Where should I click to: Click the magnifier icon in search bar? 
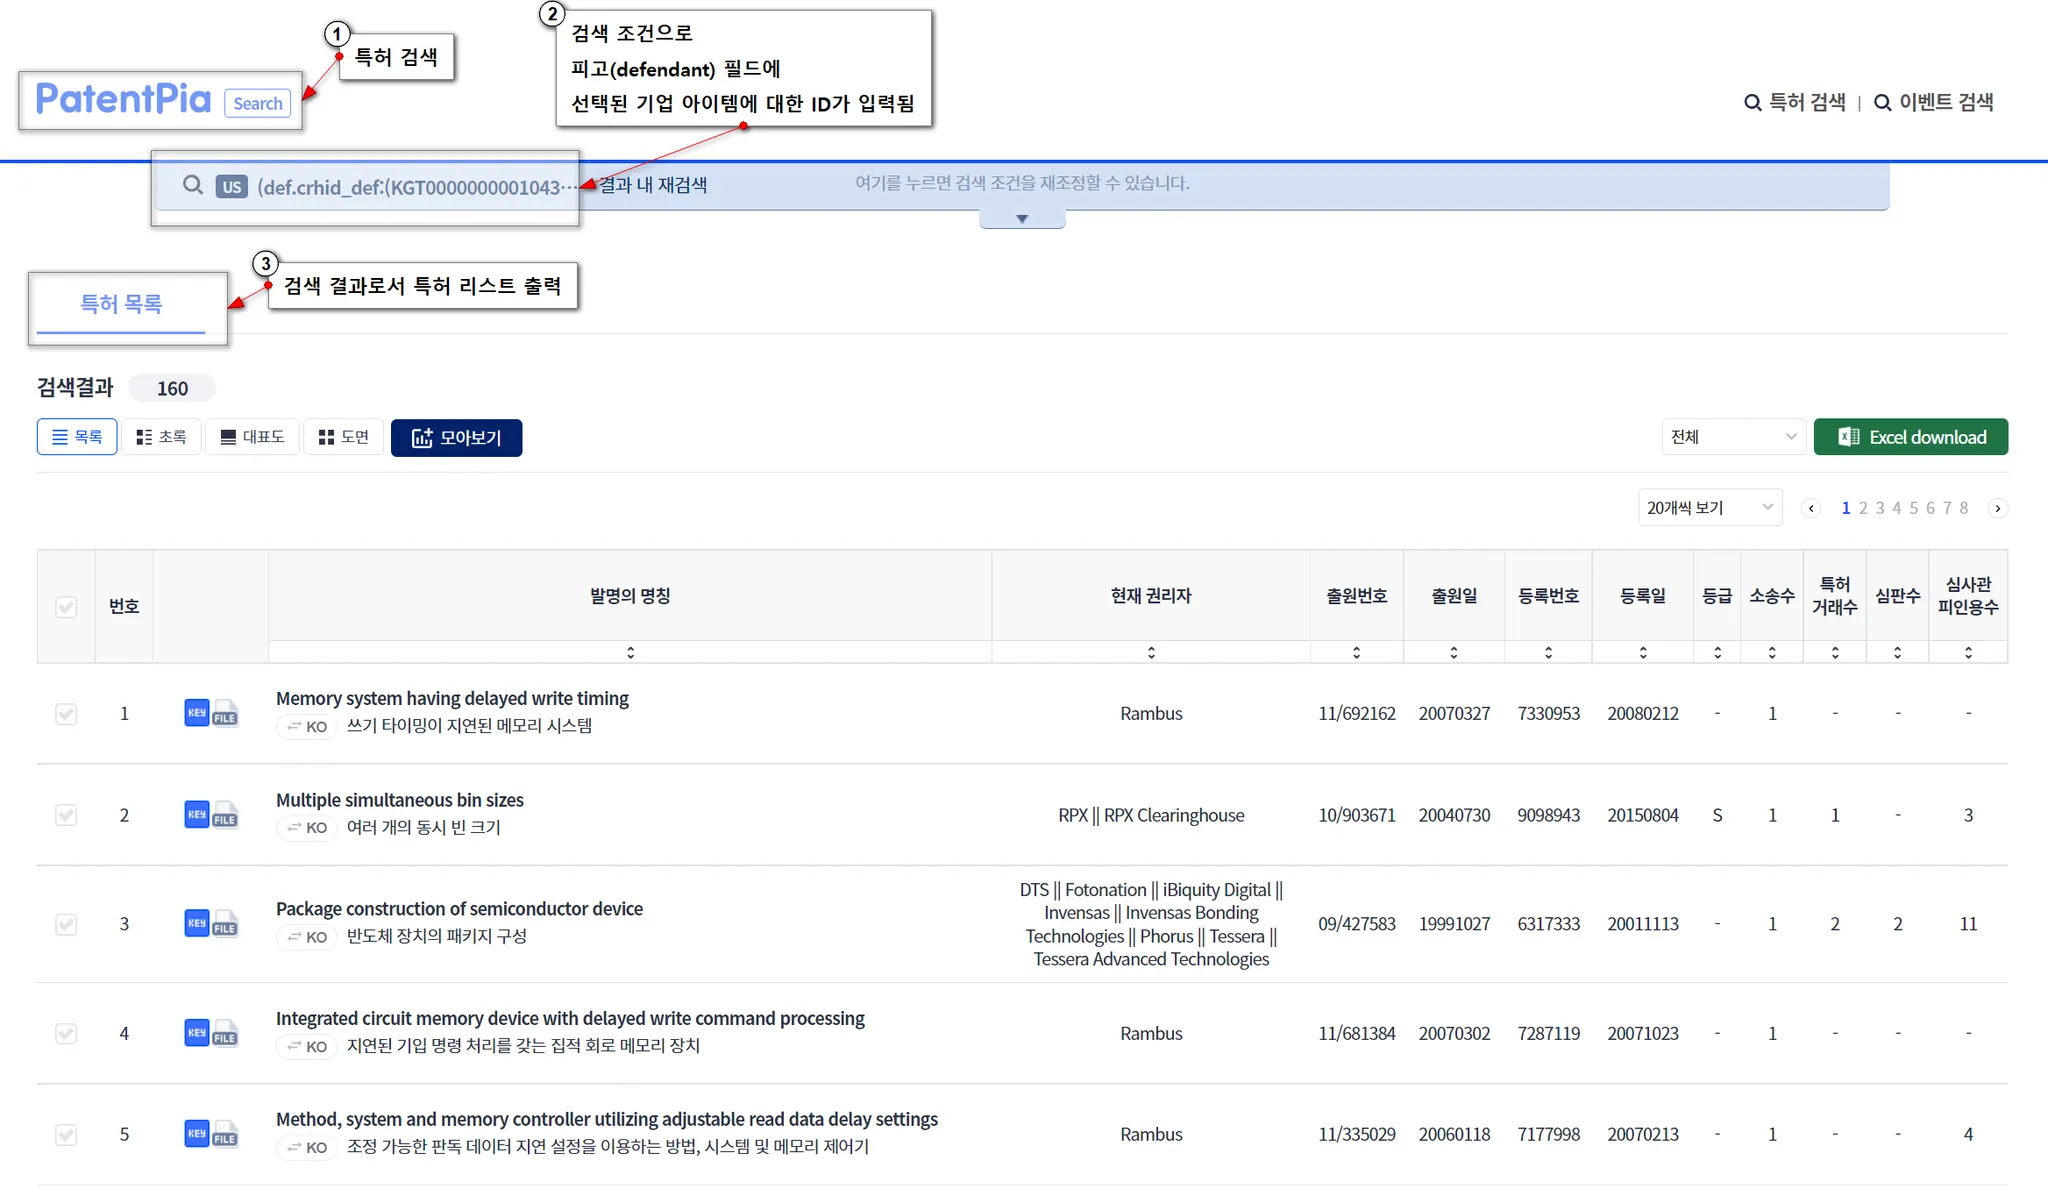pos(193,185)
